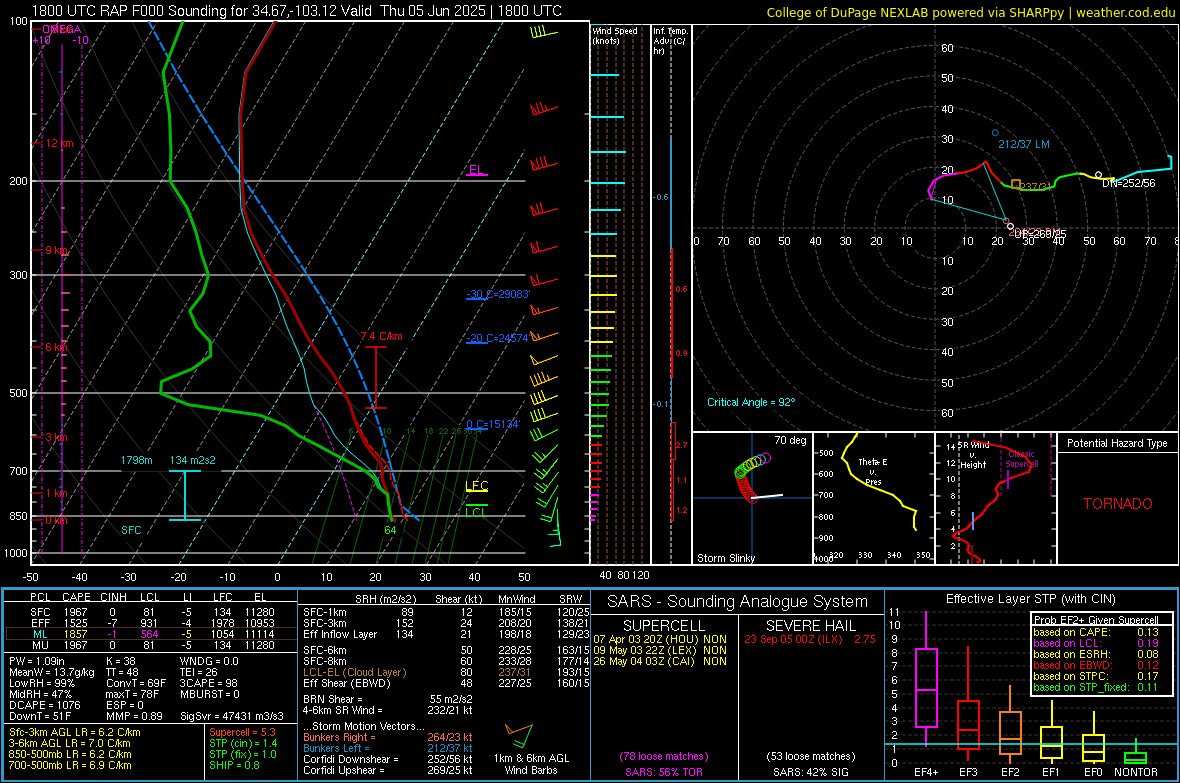Viewport: 1180px width, 783px height.
Task: Select 'Sfc-3km AGL LR = 6.2 C/km'
Action: 75,732
